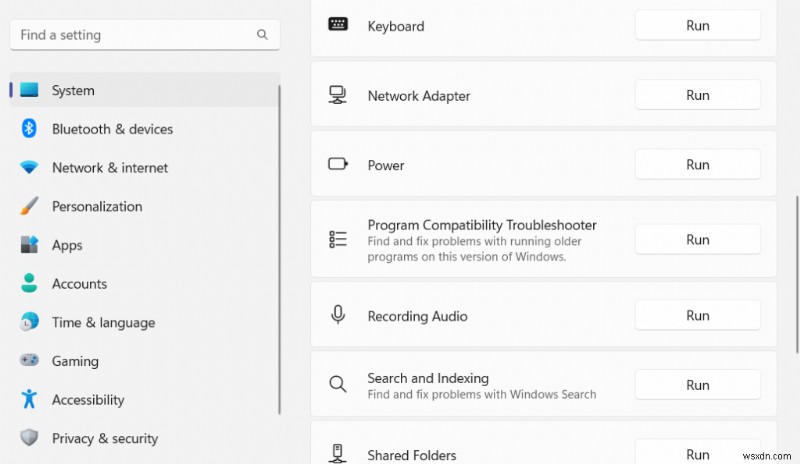Click the Recording Audio microphone icon
This screenshot has width=800, height=464.
[338, 314]
